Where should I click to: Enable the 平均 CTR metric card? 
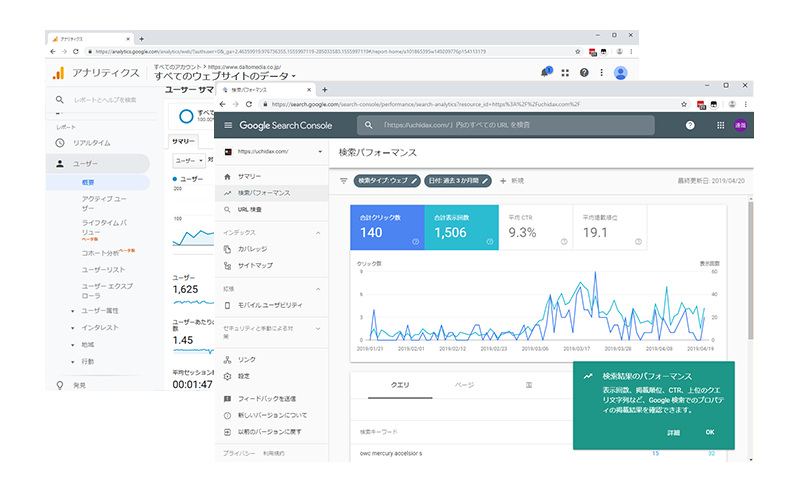click(x=536, y=228)
